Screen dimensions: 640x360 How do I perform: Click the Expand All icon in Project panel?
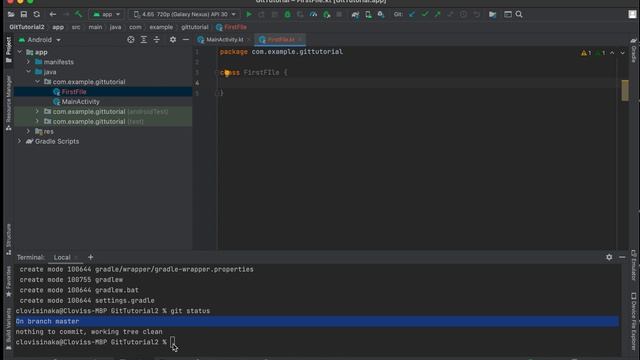click(x=144, y=40)
